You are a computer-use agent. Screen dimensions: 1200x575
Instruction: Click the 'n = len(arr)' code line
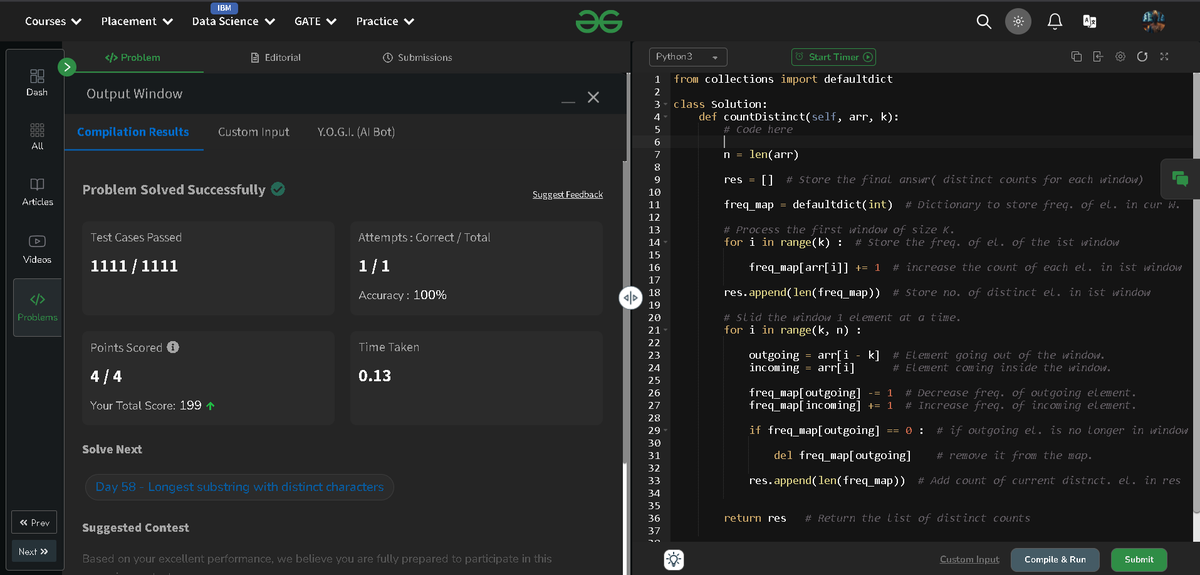click(761, 154)
